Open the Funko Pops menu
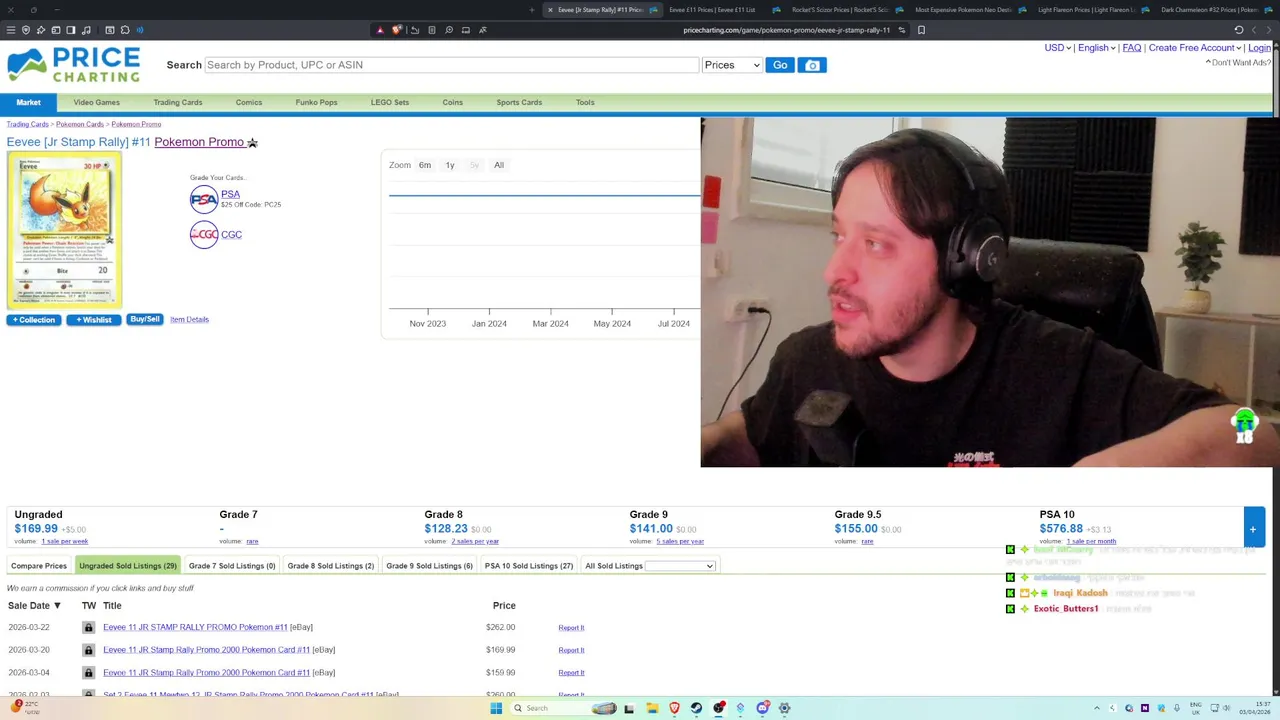Image resolution: width=1280 pixels, height=720 pixels. click(316, 102)
